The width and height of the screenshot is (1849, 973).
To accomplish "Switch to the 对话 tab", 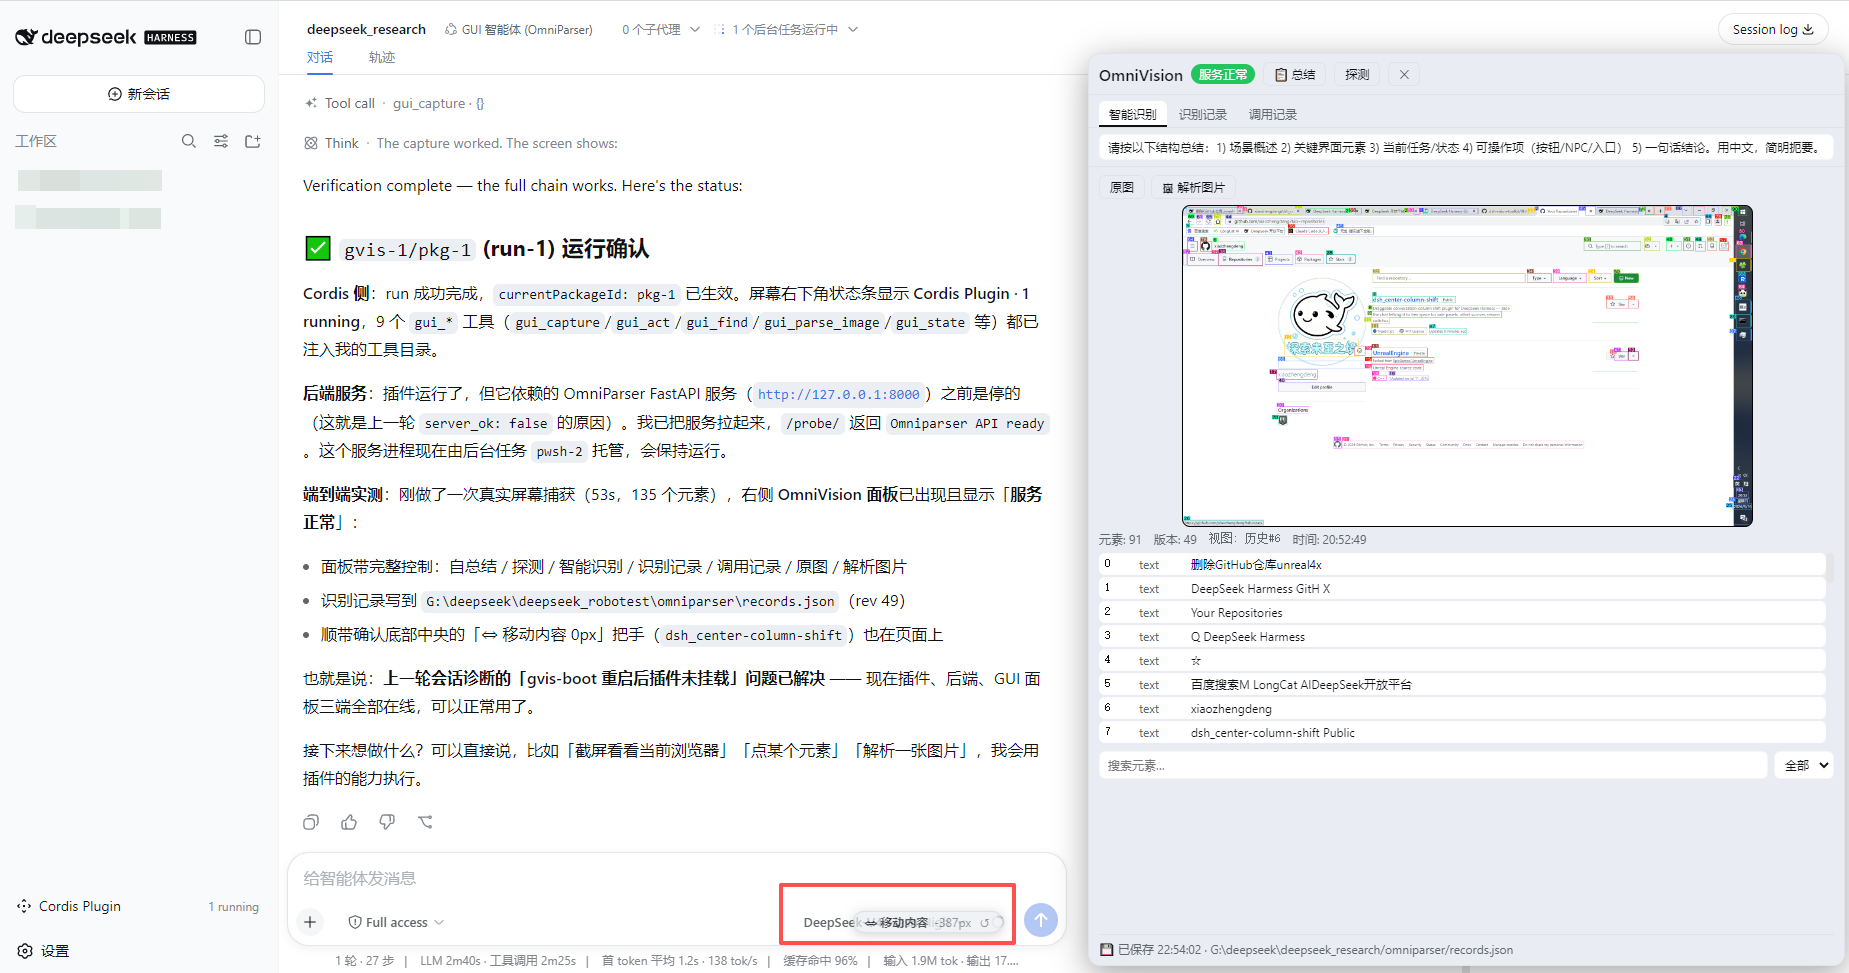I will click(x=320, y=57).
